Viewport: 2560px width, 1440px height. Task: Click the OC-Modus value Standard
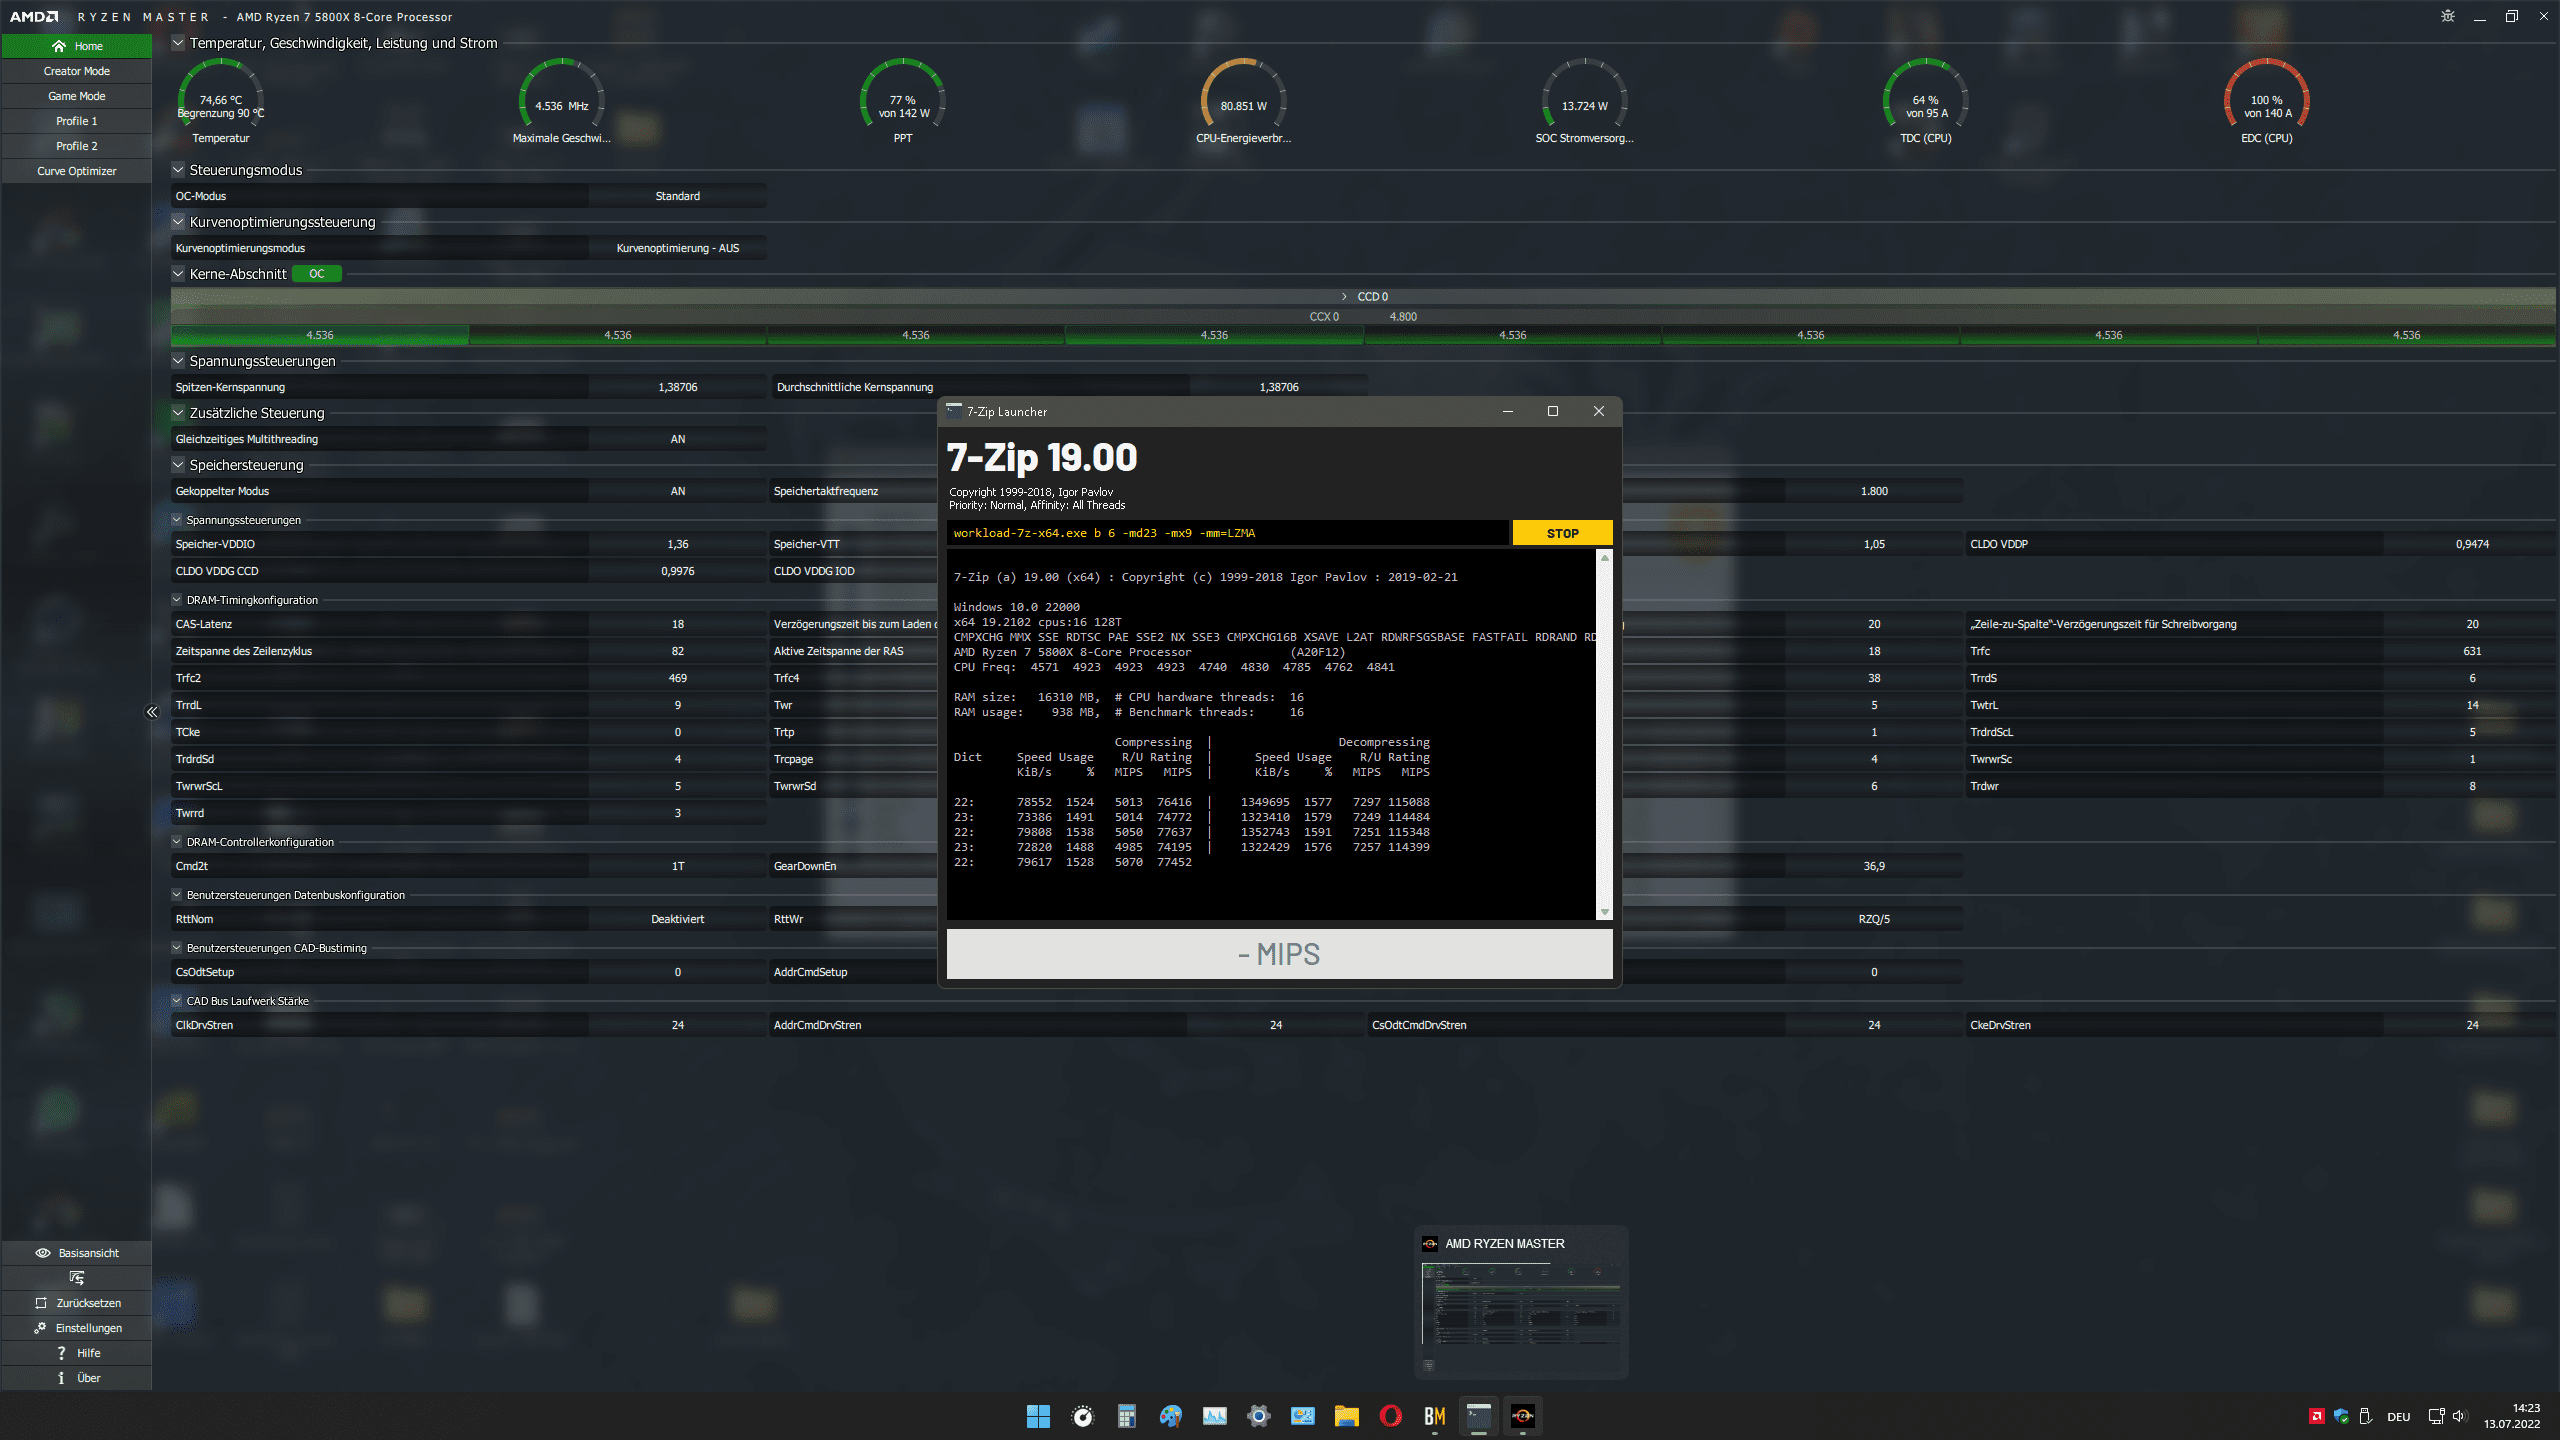pyautogui.click(x=678, y=196)
